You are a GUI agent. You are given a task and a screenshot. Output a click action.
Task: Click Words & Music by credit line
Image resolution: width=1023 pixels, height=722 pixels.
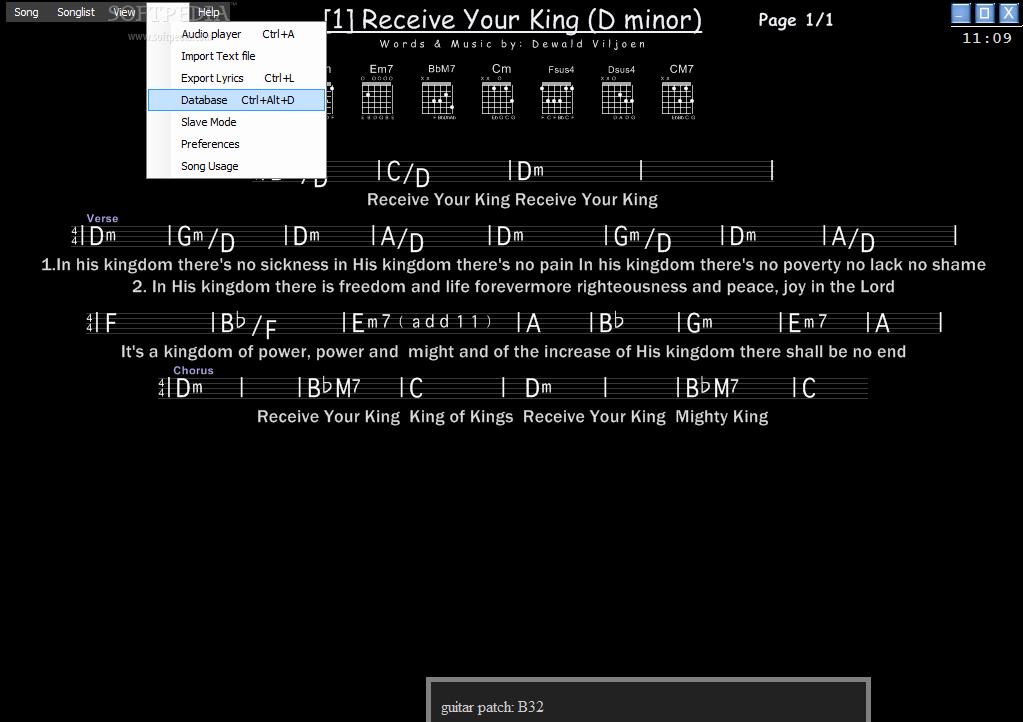point(513,44)
